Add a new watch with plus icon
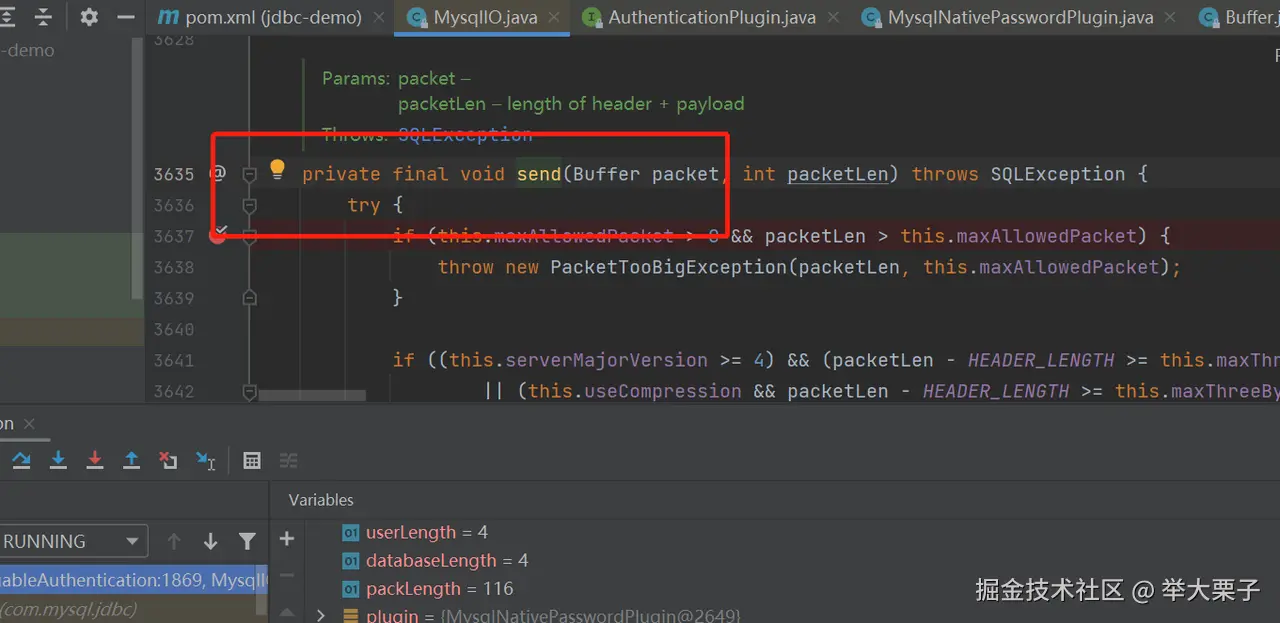The width and height of the screenshot is (1280, 623). click(x=287, y=539)
